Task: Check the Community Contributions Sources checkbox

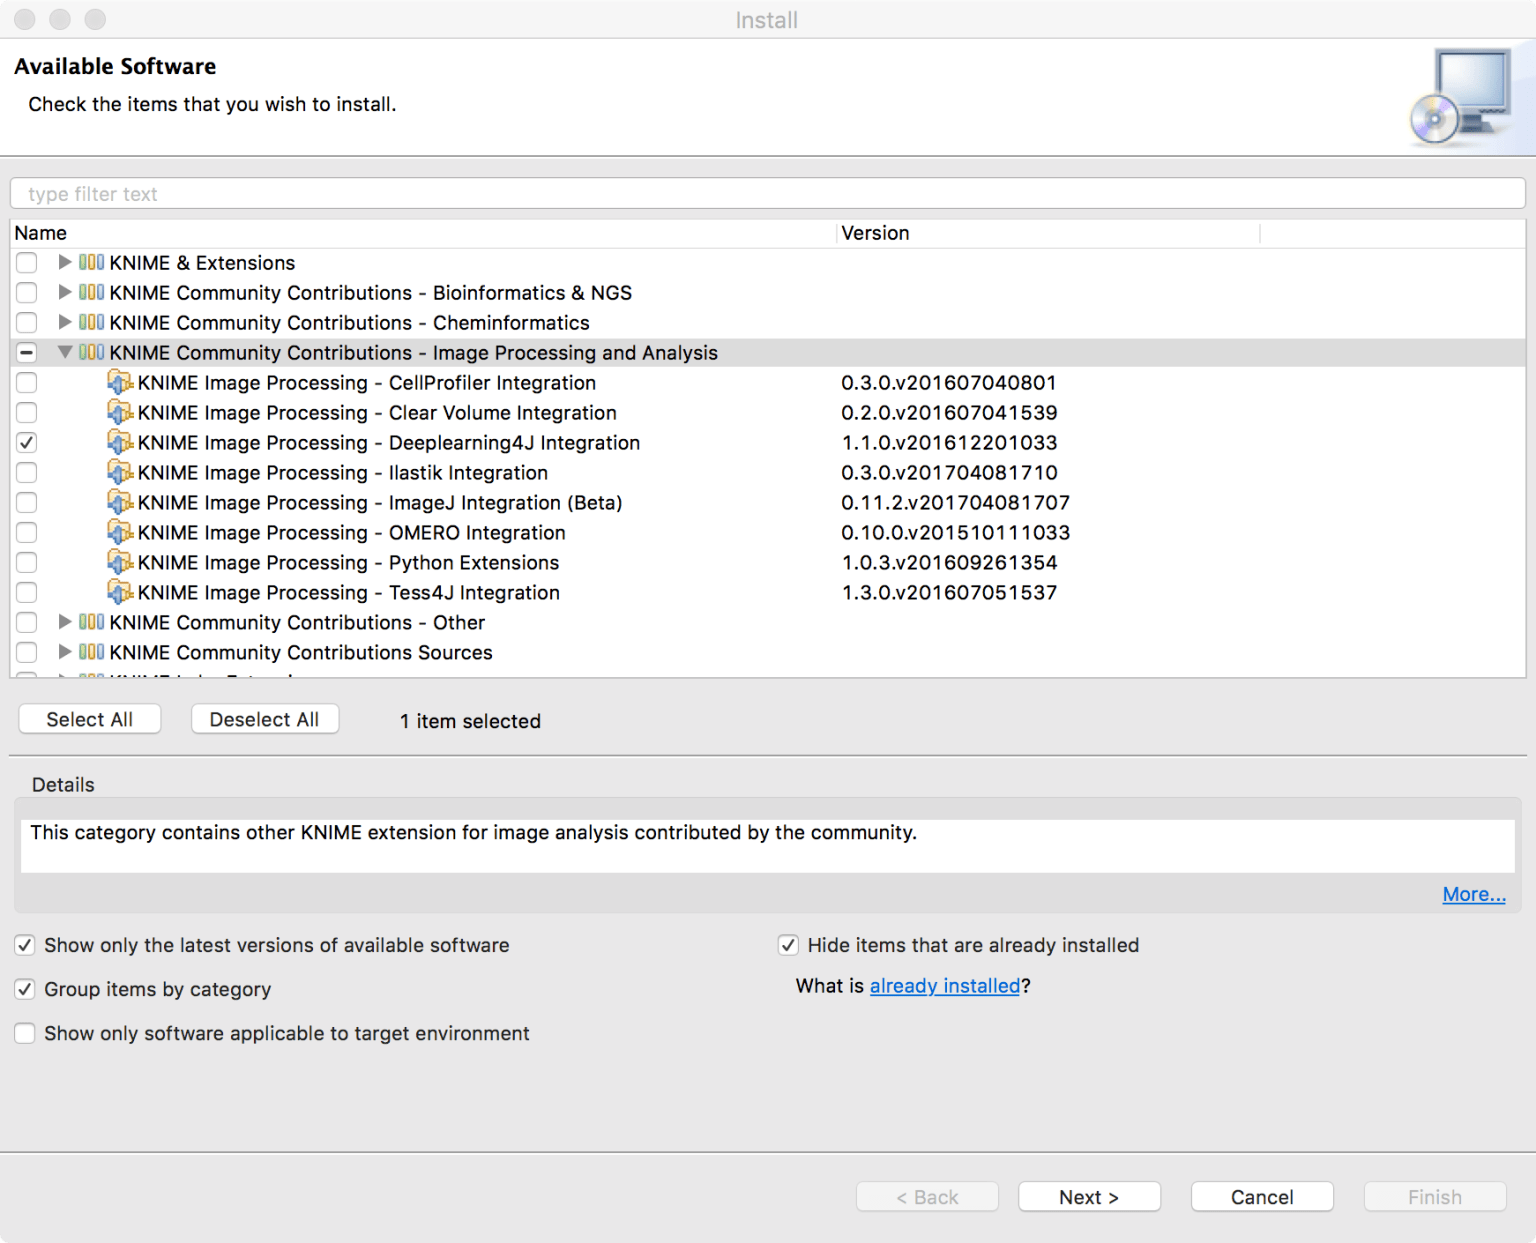Action: [x=27, y=652]
